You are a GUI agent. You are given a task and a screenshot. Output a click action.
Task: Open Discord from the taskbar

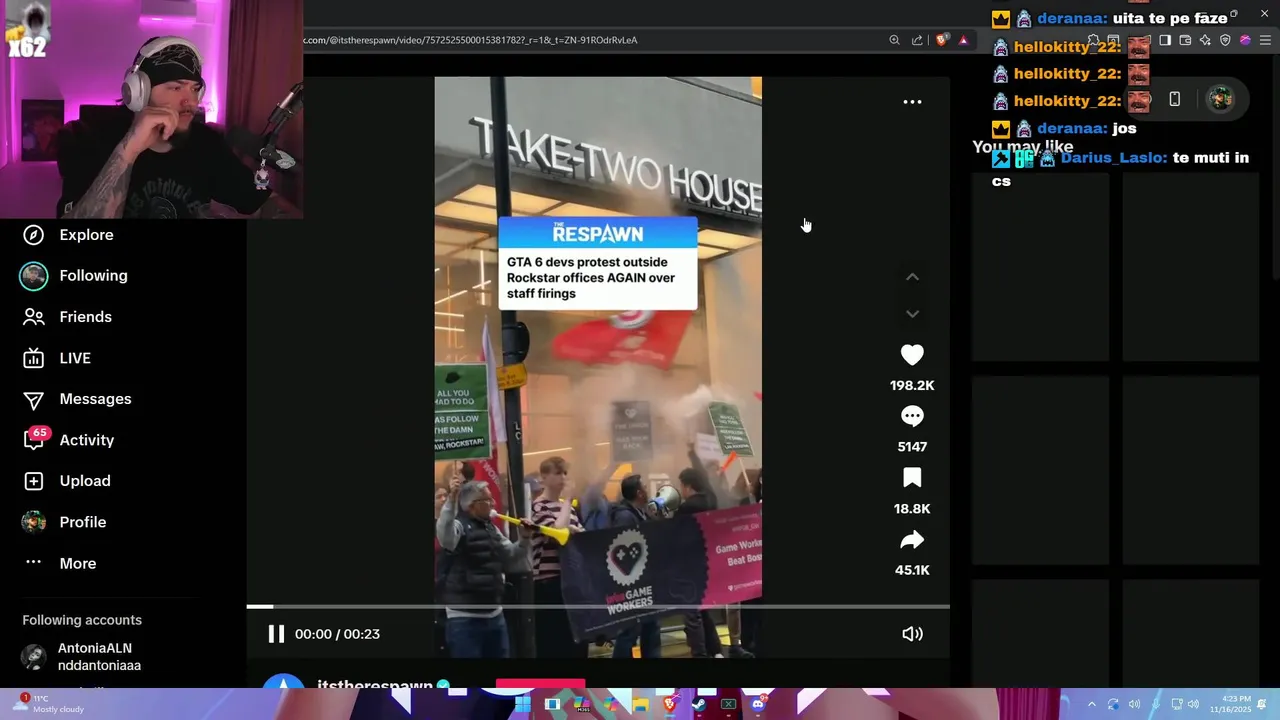(758, 705)
